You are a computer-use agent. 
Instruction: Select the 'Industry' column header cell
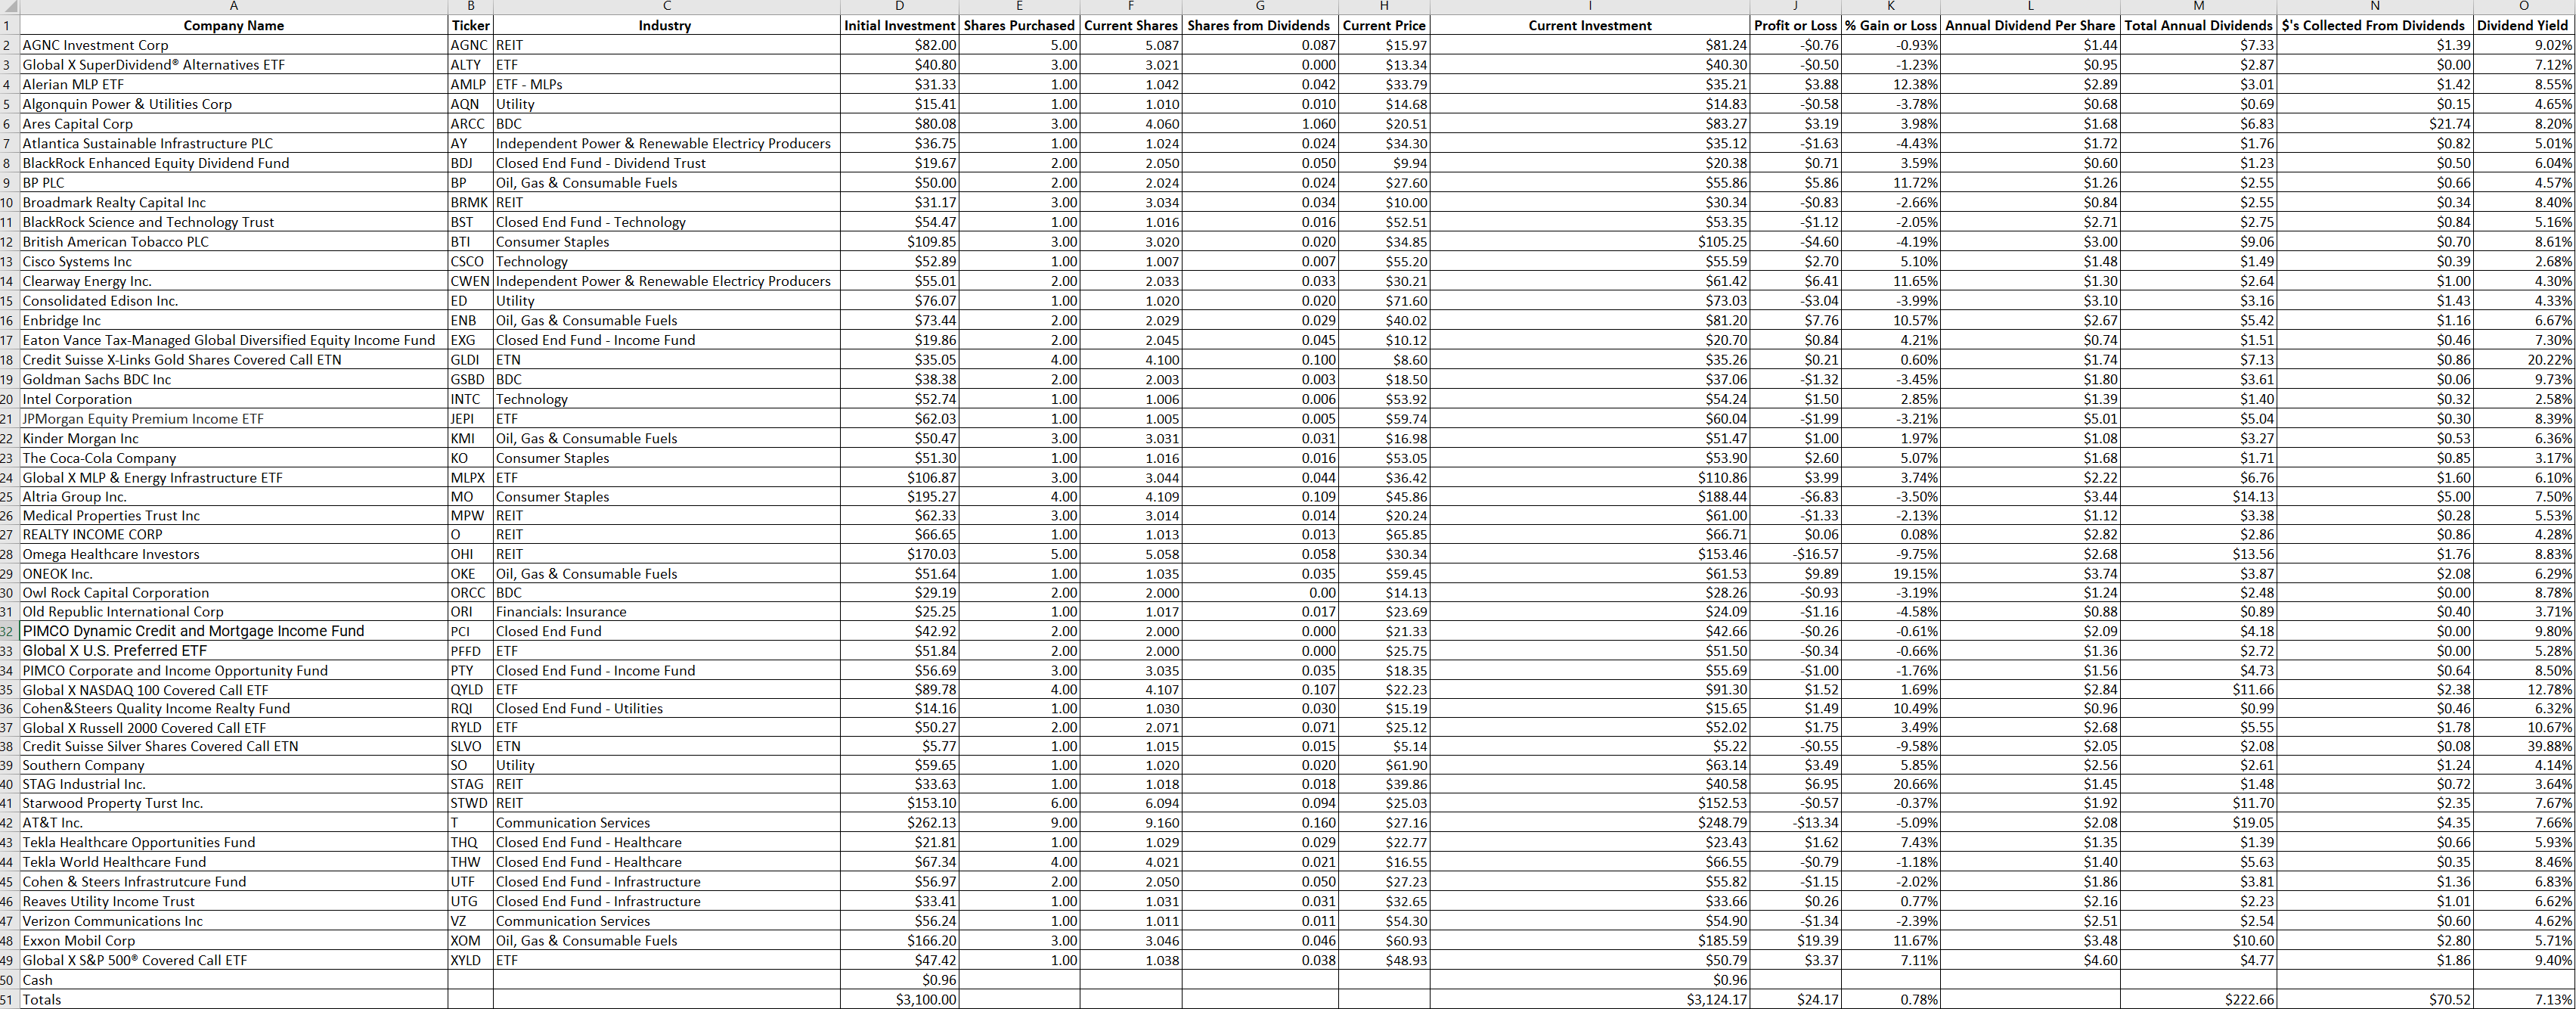(666, 25)
